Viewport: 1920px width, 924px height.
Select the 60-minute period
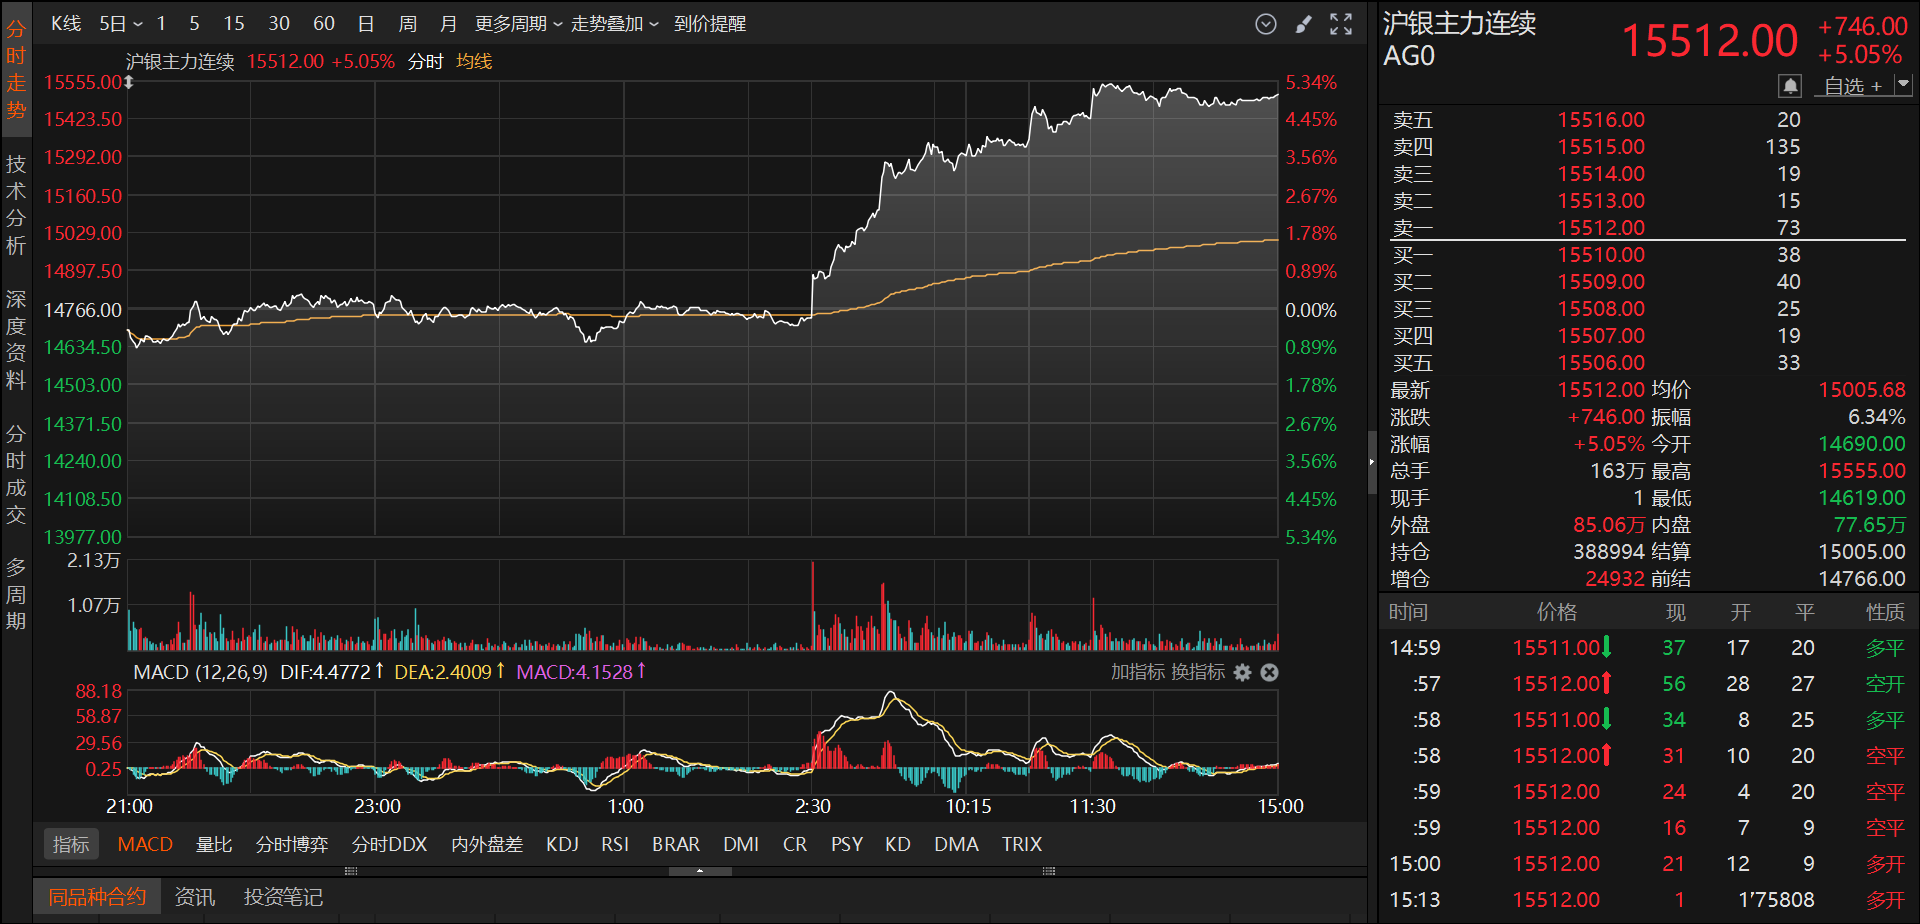coord(324,24)
